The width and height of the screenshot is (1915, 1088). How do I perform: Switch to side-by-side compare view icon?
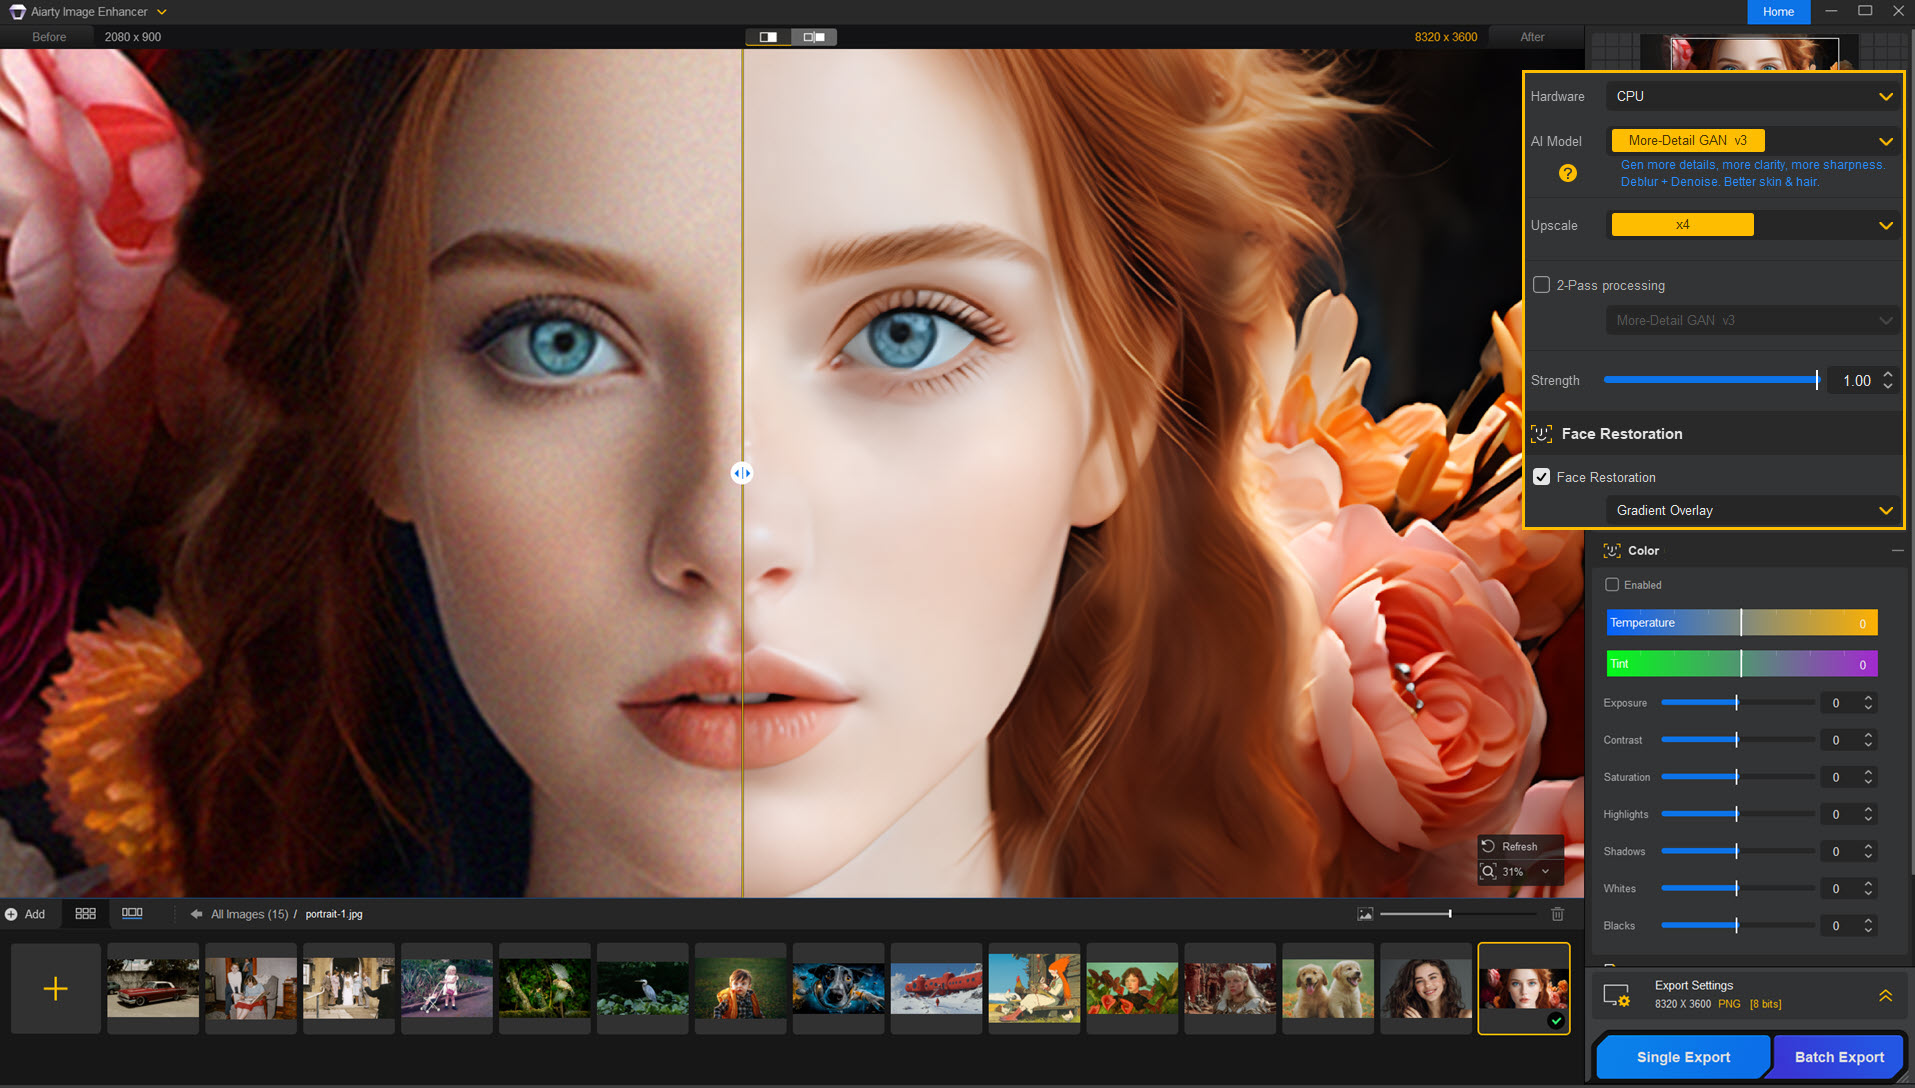point(814,37)
